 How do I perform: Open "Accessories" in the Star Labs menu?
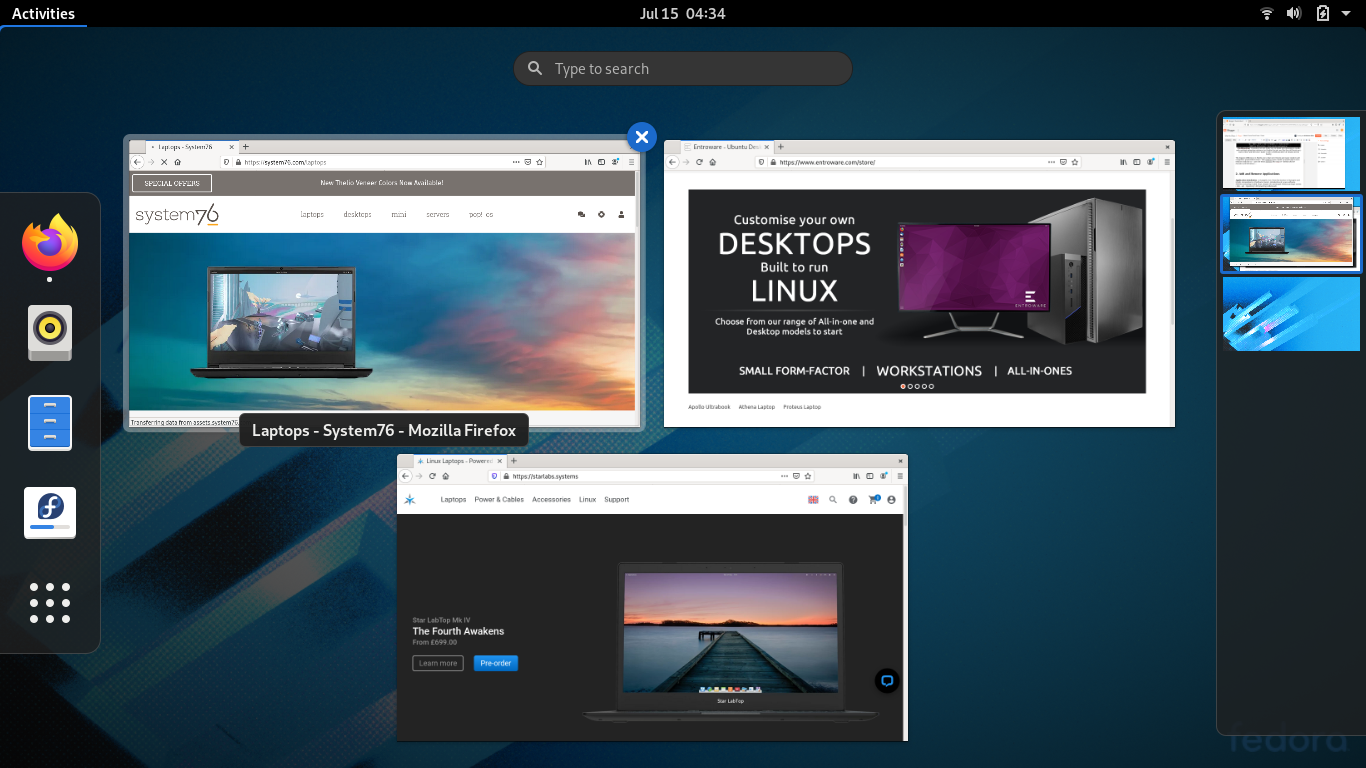551,500
